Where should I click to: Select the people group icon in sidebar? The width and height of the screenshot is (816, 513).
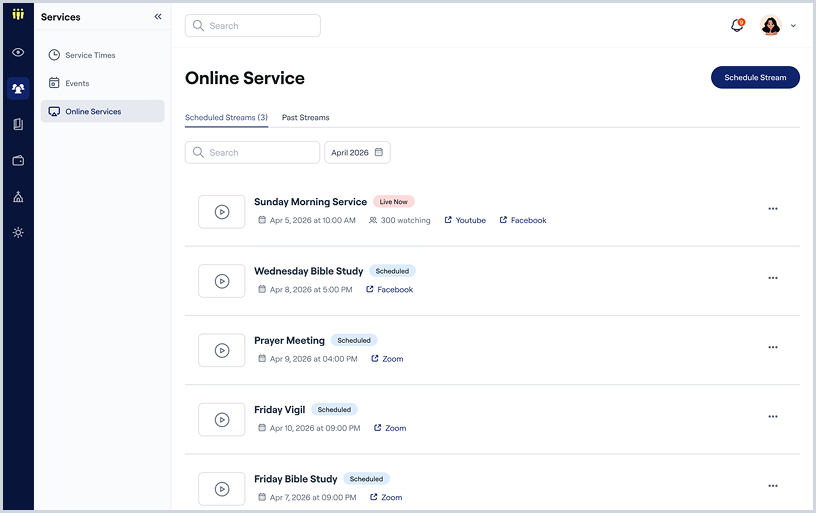coord(18,88)
